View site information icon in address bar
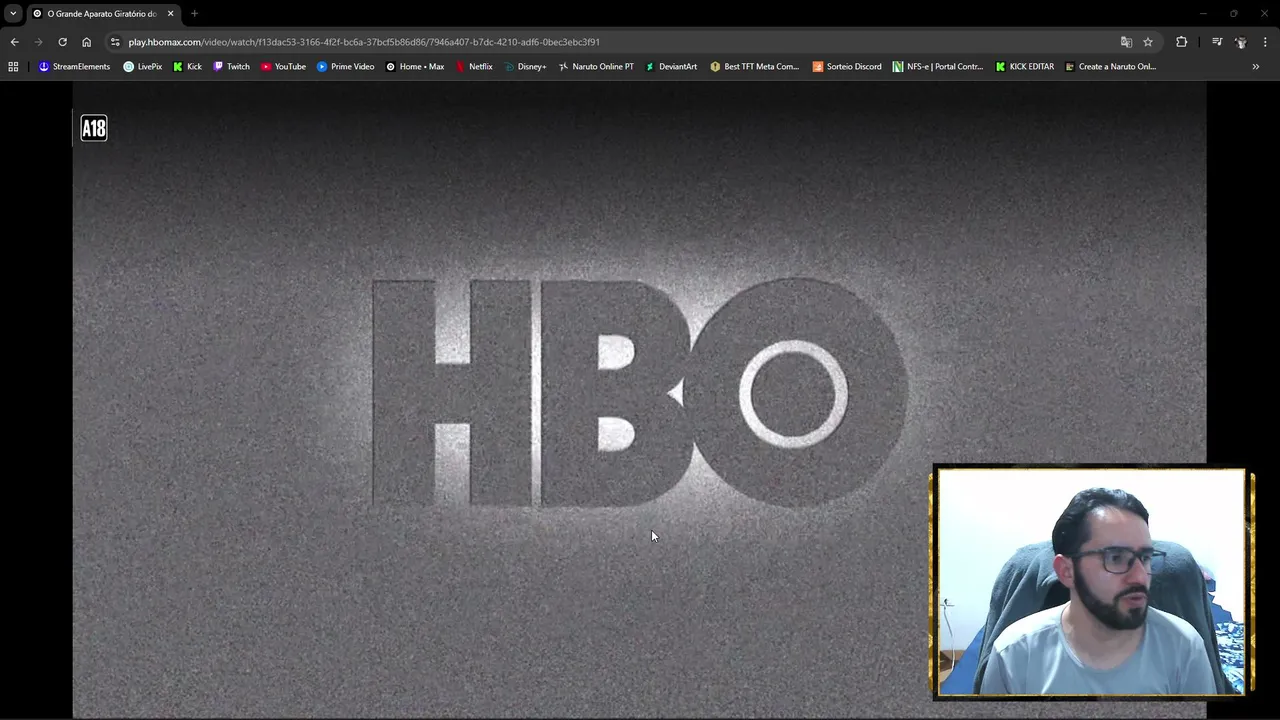The width and height of the screenshot is (1280, 720). pyautogui.click(x=115, y=42)
